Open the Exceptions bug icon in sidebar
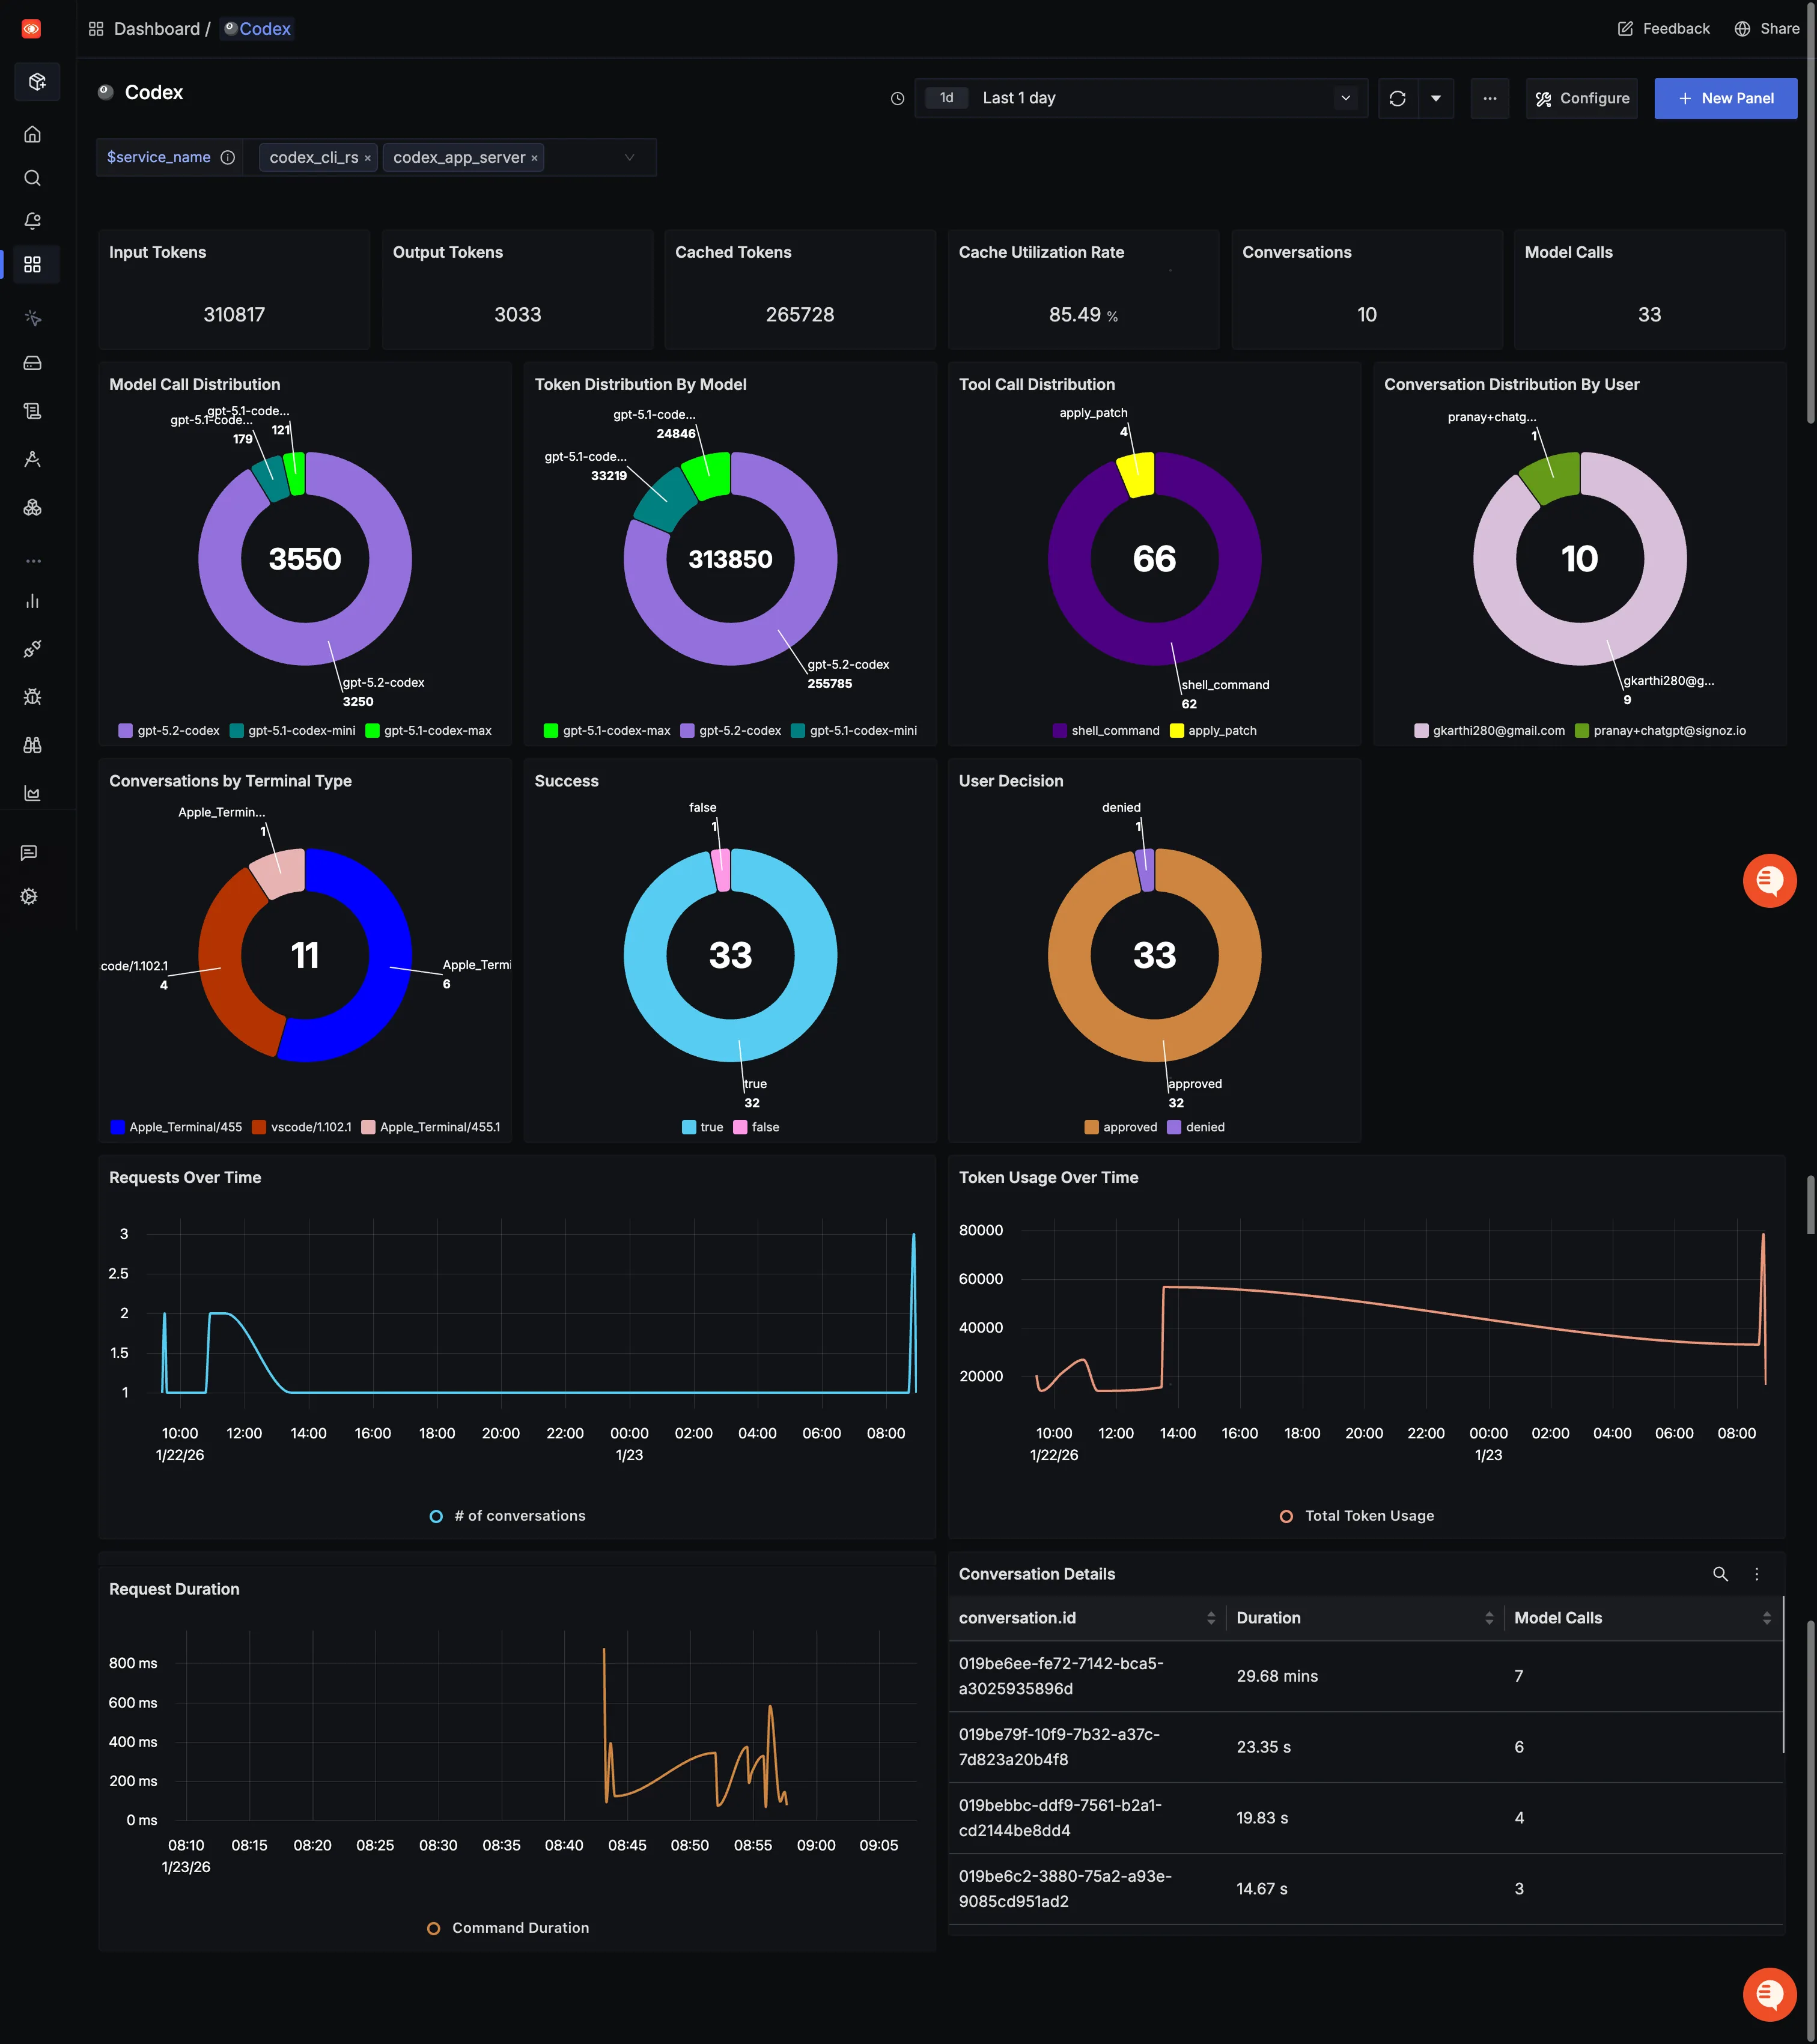 click(32, 697)
